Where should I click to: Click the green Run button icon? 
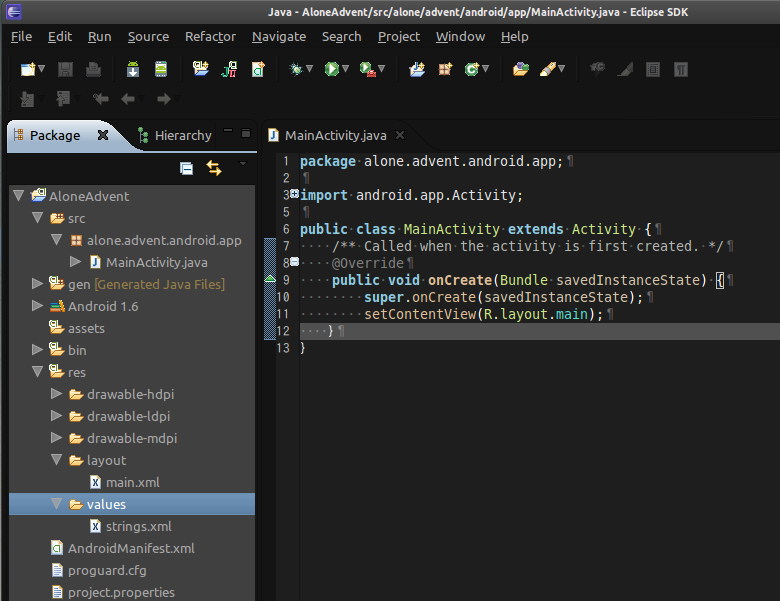[x=331, y=69]
